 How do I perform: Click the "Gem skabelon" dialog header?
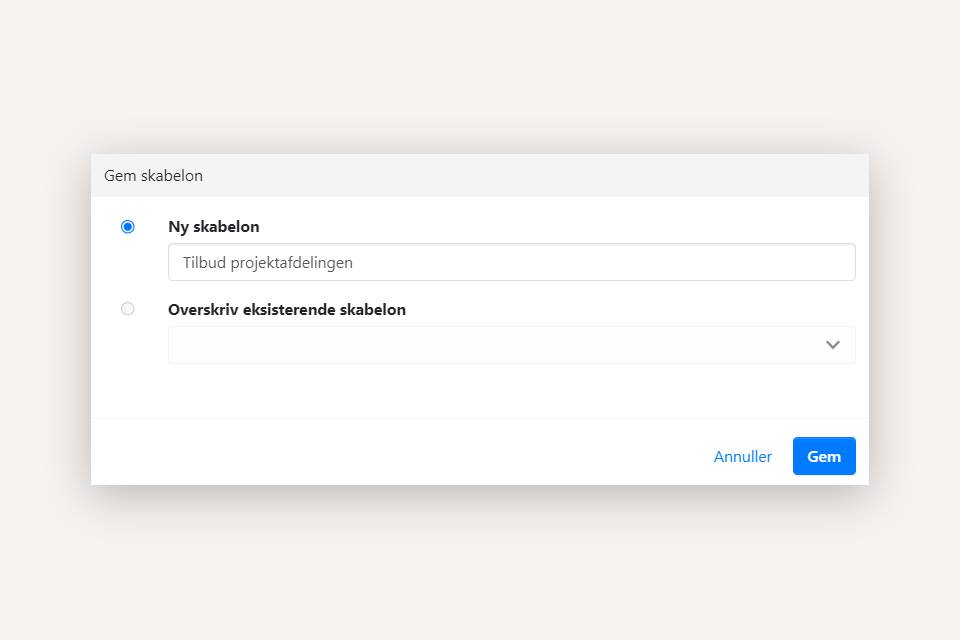pos(479,176)
